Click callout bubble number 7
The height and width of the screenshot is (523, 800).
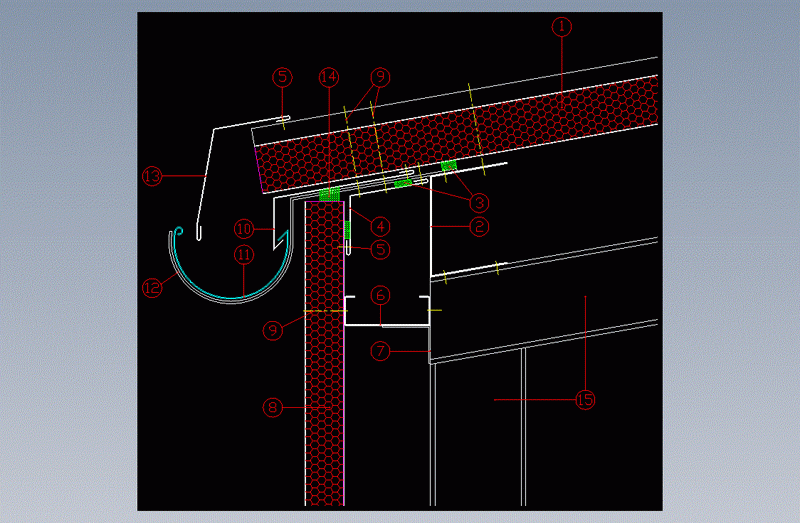pos(380,351)
